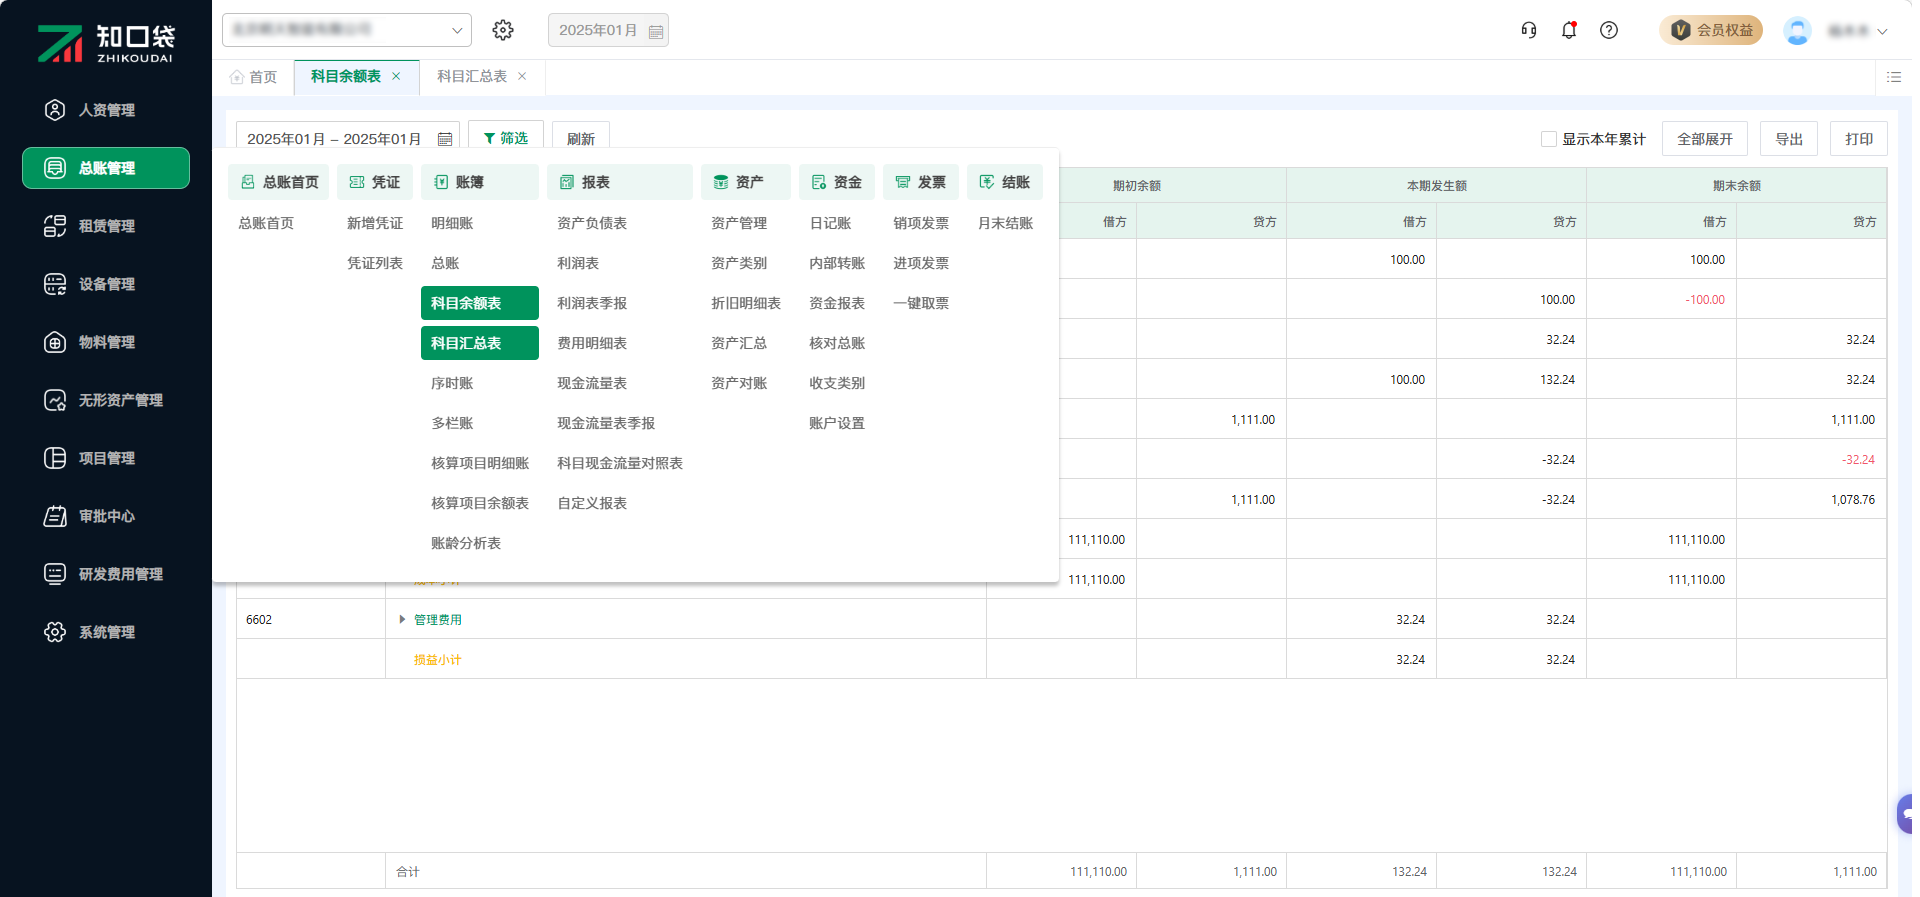1920x897 pixels.
Task: Click the 损益小计 subtotal label
Action: (438, 660)
